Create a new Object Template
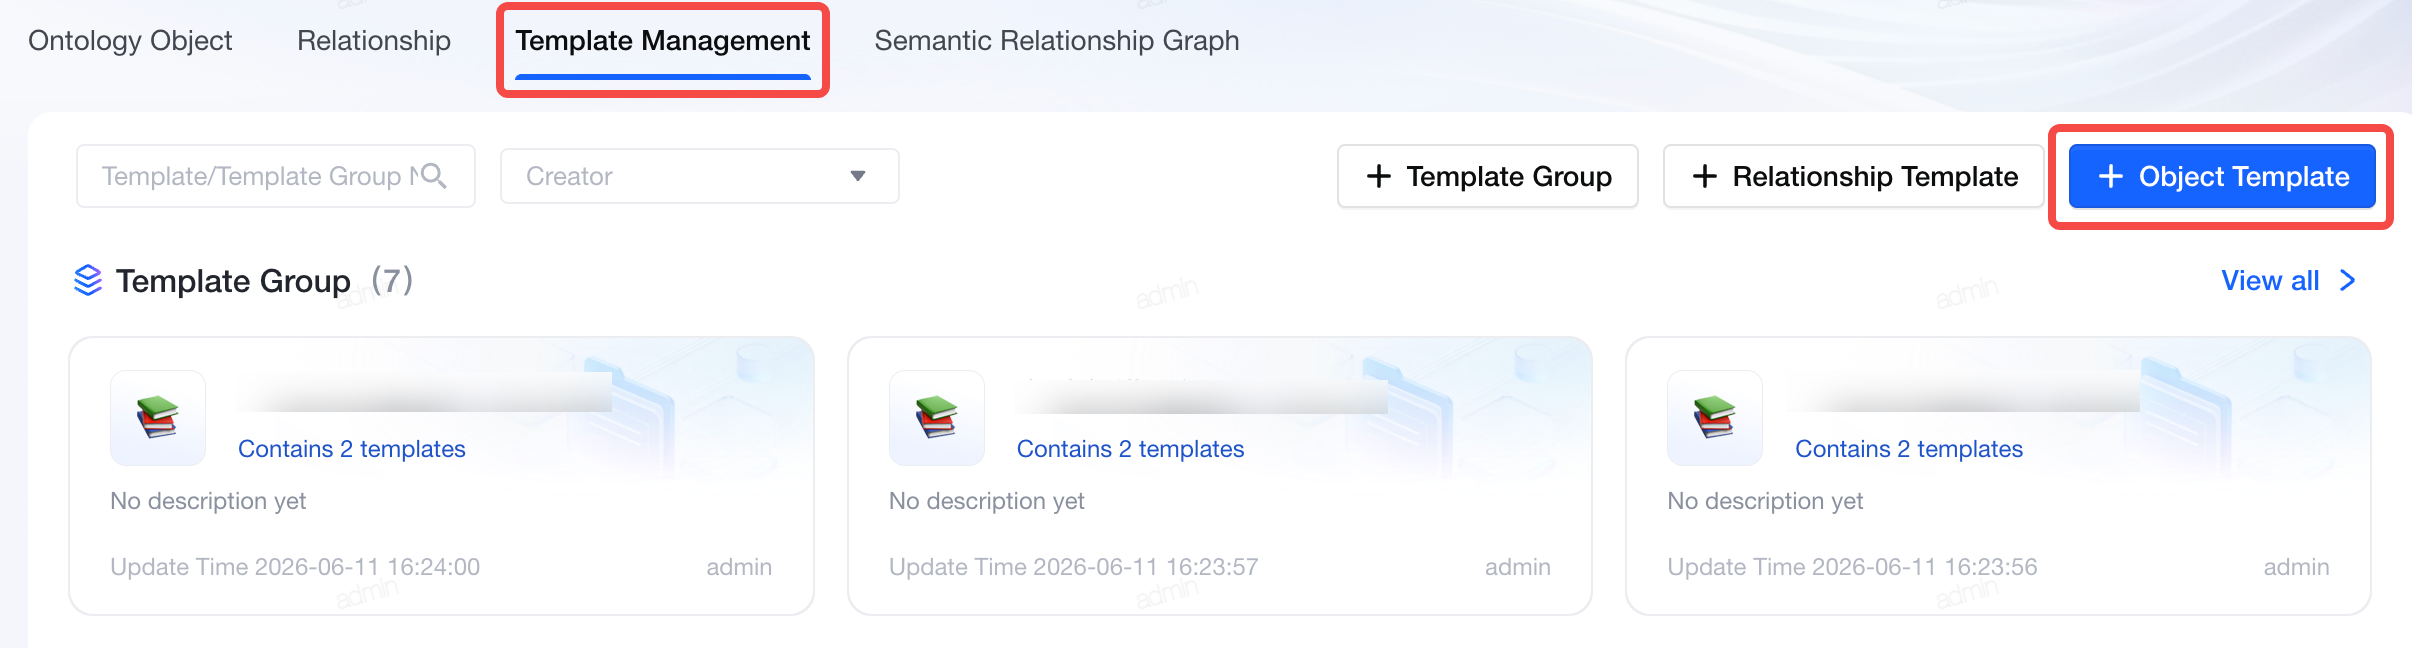 (x=2222, y=176)
